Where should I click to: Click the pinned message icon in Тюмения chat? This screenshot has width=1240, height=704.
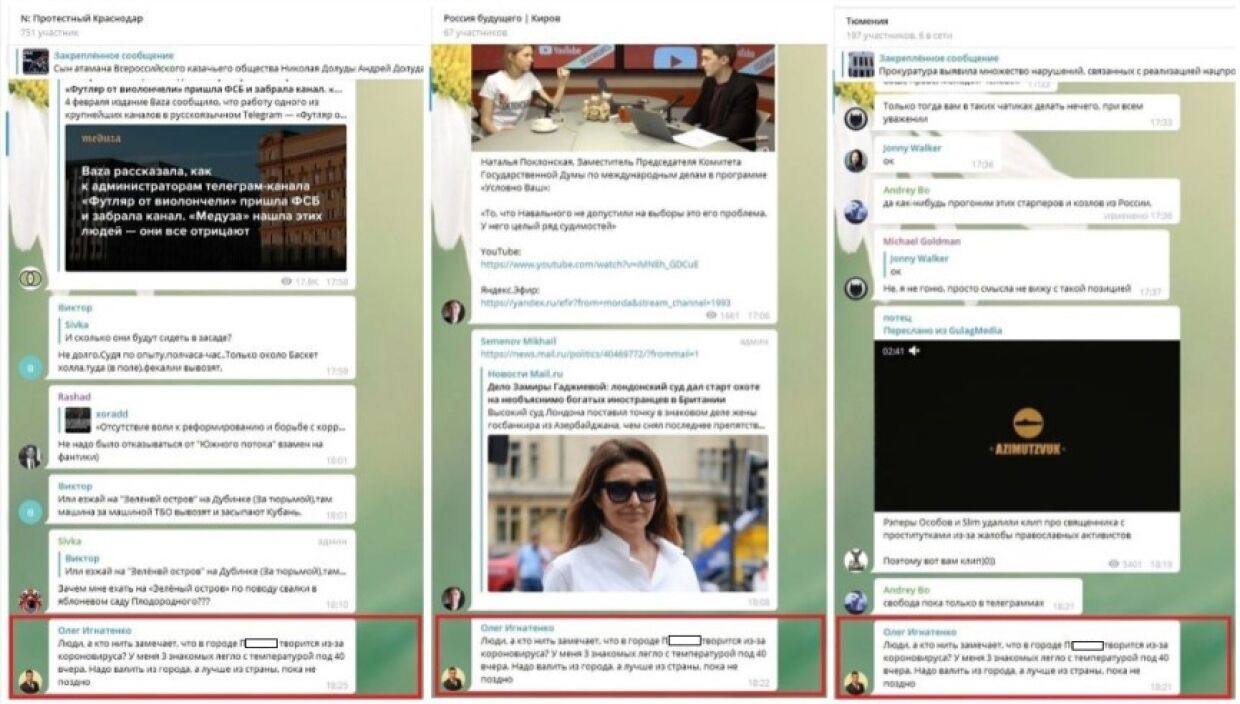860,65
